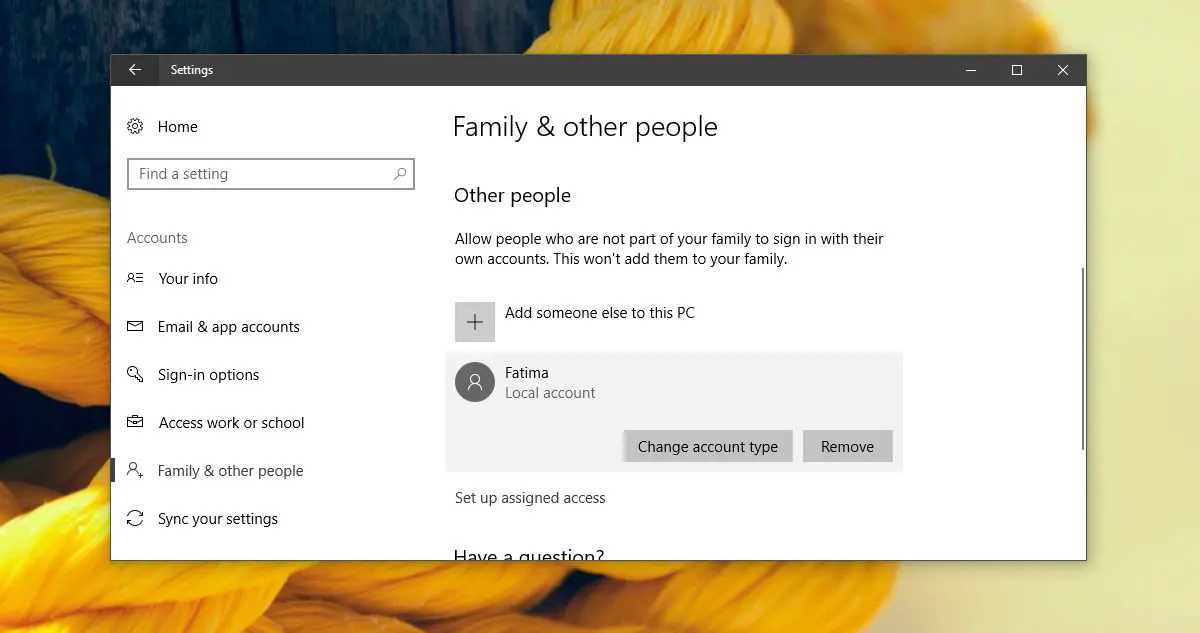Open Sync your settings page
The width and height of the screenshot is (1200, 633).
pyautogui.click(x=218, y=519)
